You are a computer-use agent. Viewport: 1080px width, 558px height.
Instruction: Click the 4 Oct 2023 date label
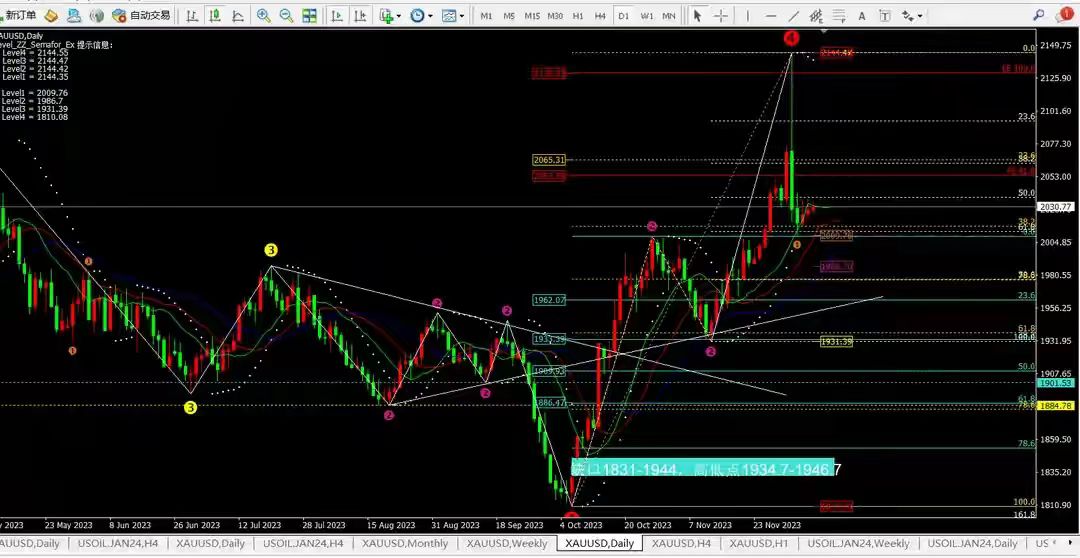tap(583, 525)
